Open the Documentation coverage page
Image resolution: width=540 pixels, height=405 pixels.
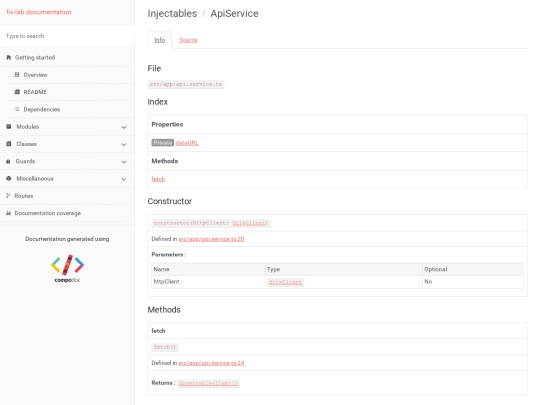48,213
